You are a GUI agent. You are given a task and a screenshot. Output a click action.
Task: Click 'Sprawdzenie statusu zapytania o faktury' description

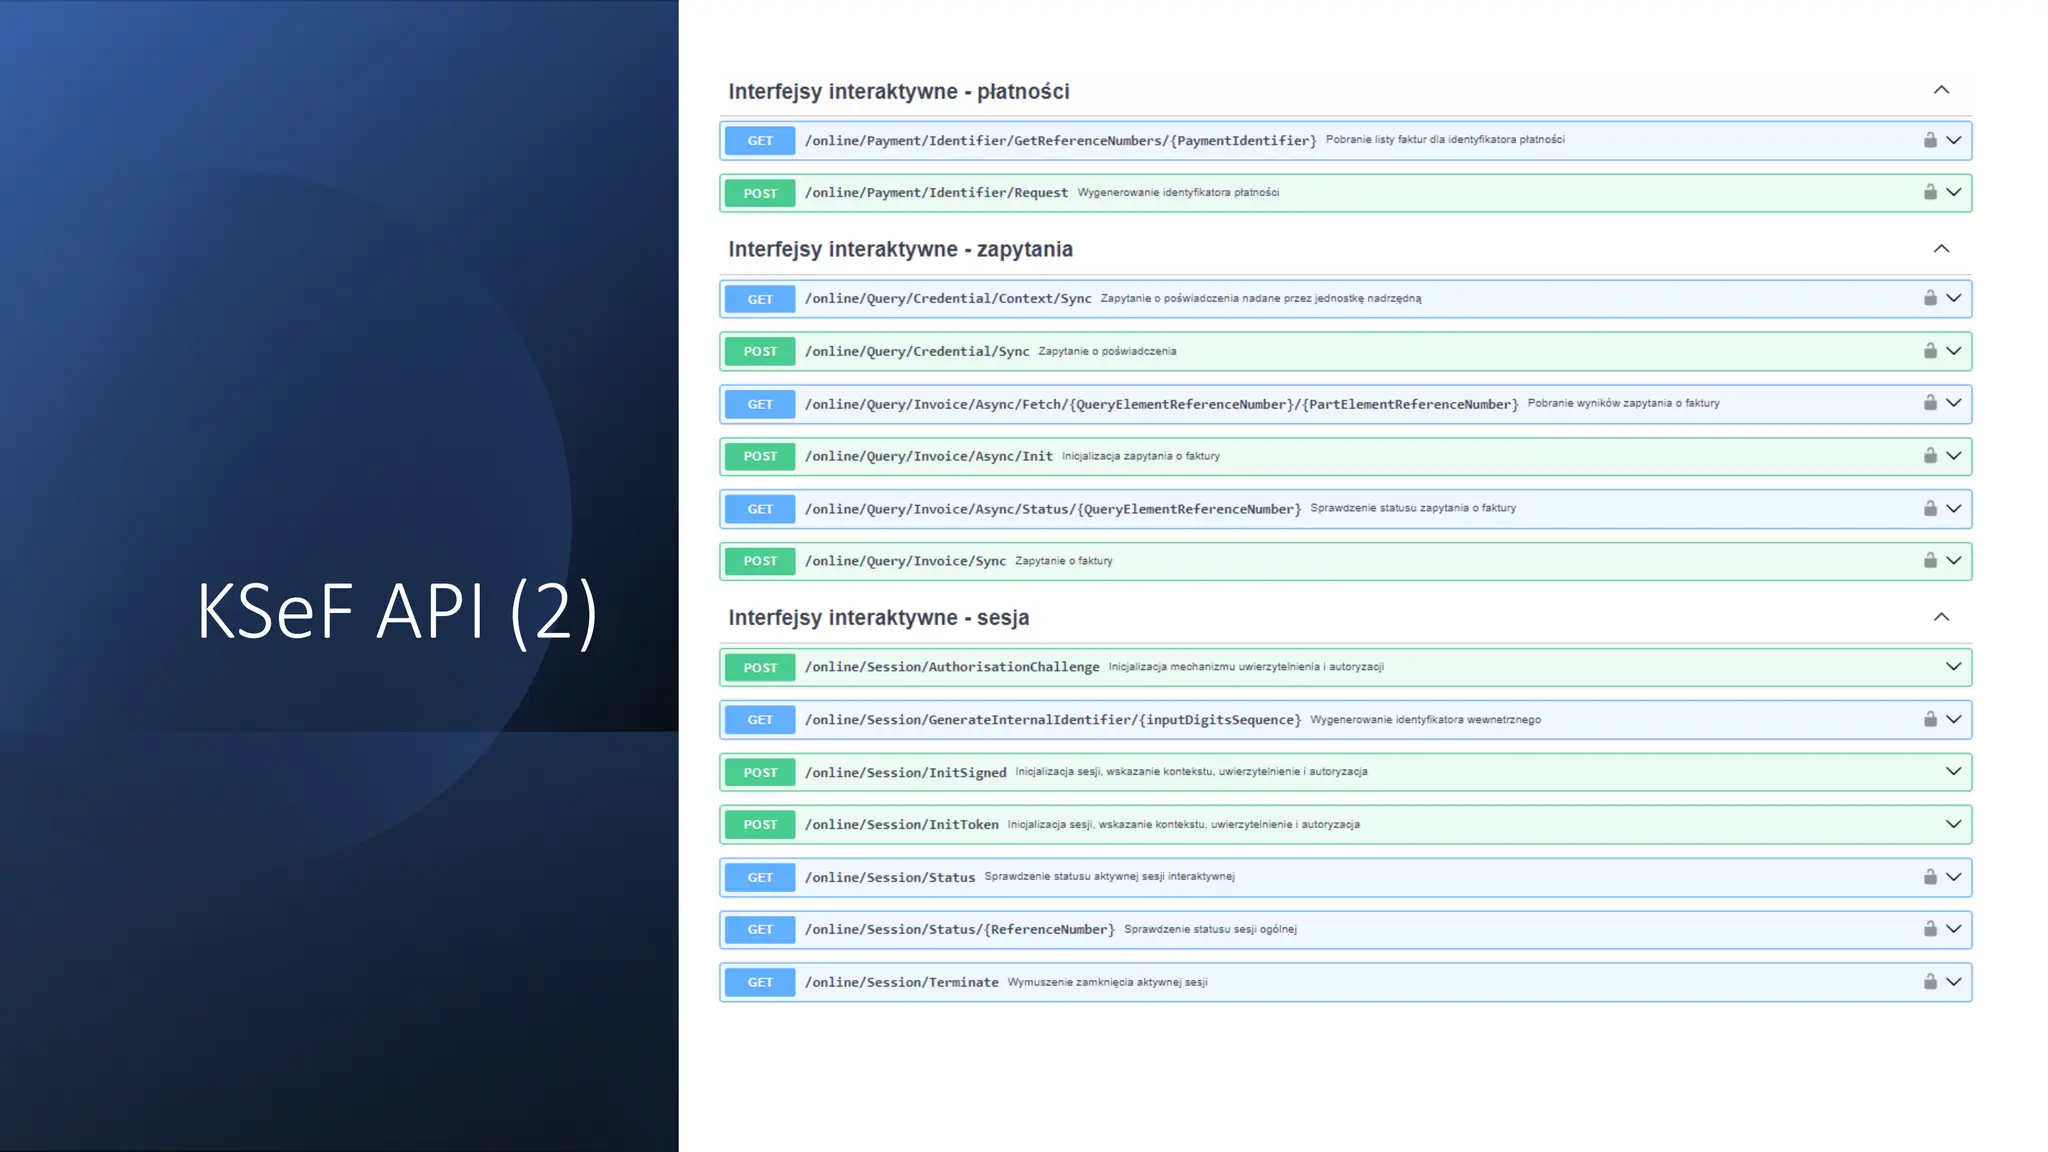(1413, 508)
